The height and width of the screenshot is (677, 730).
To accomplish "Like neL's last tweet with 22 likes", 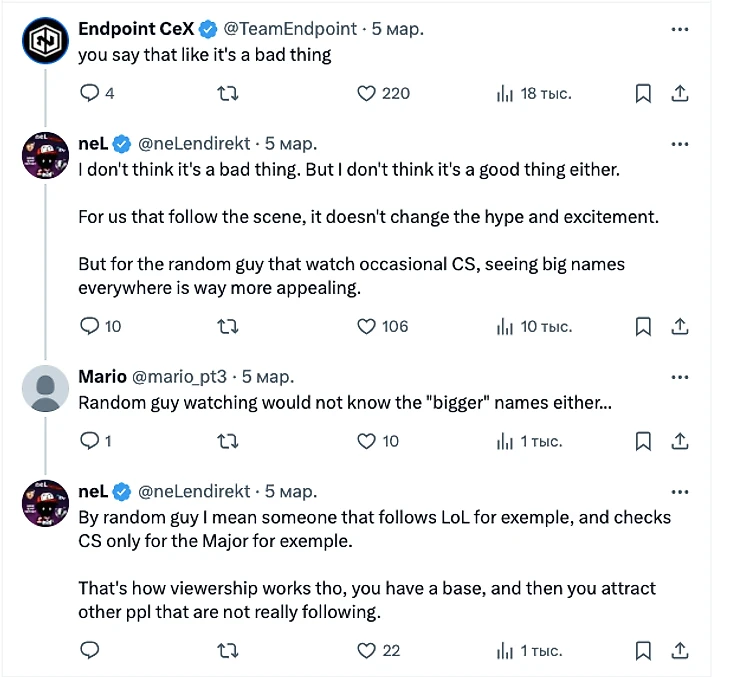I will pos(366,650).
